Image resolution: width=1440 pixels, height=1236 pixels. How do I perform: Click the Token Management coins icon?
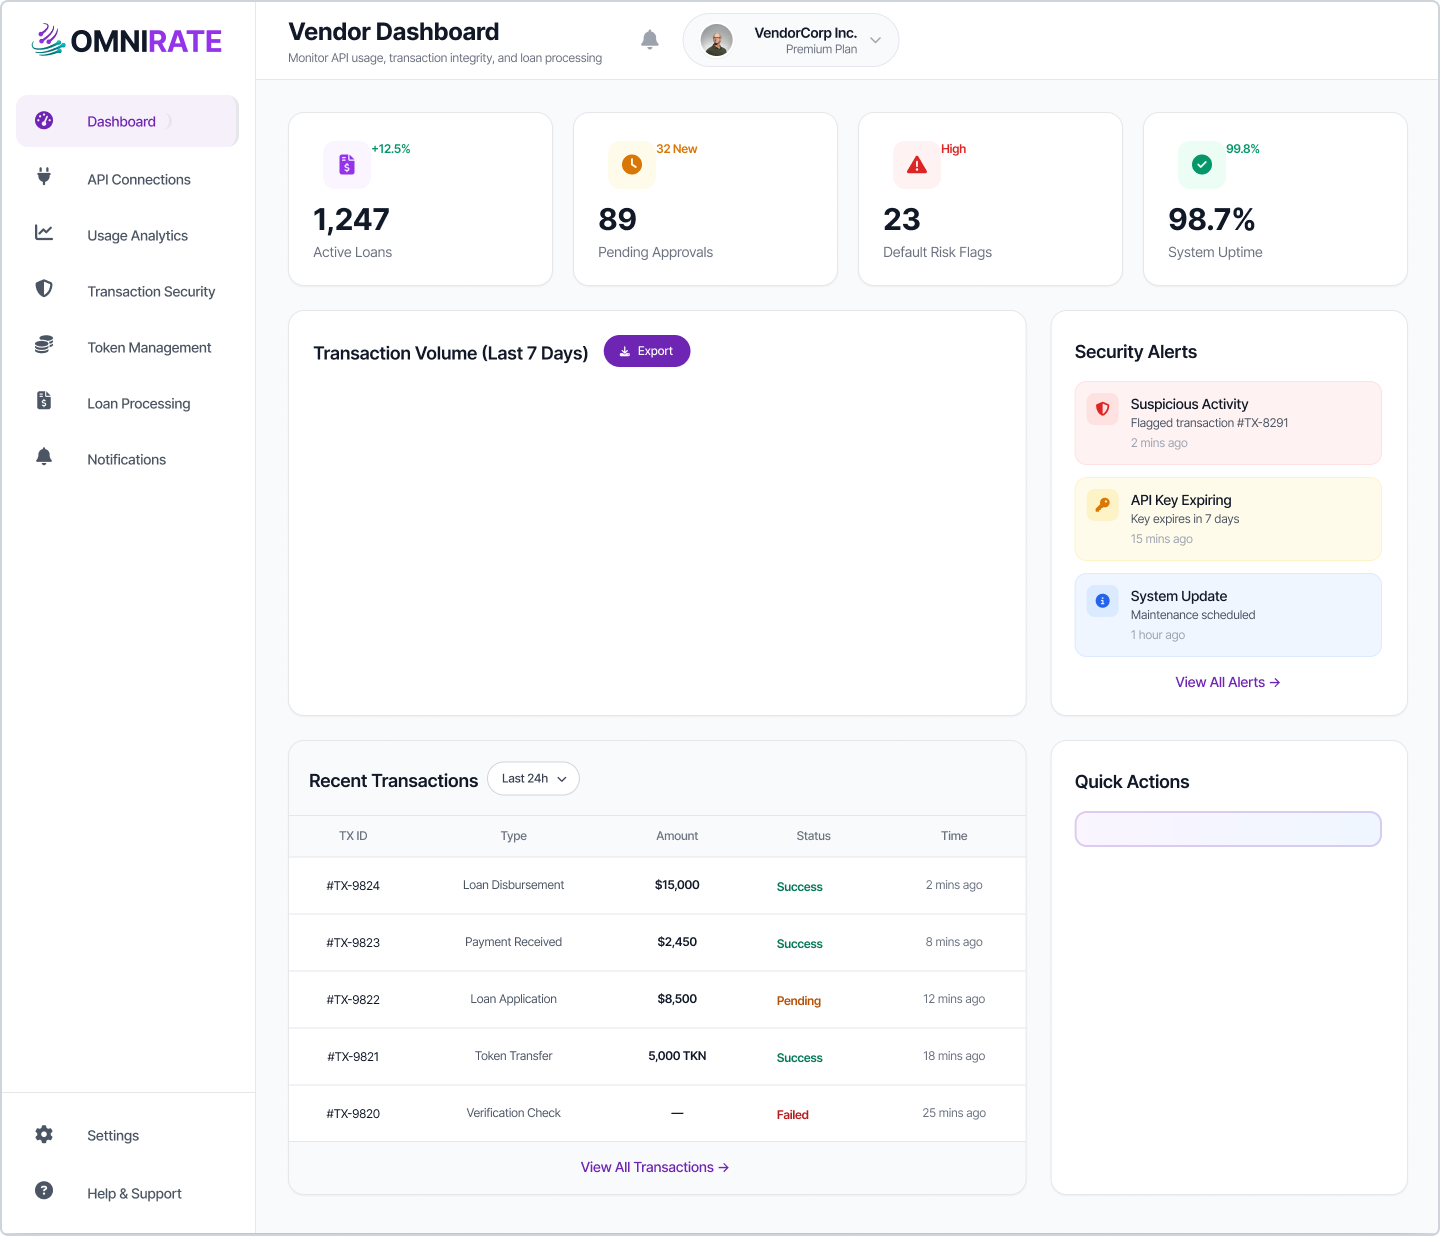(x=44, y=344)
